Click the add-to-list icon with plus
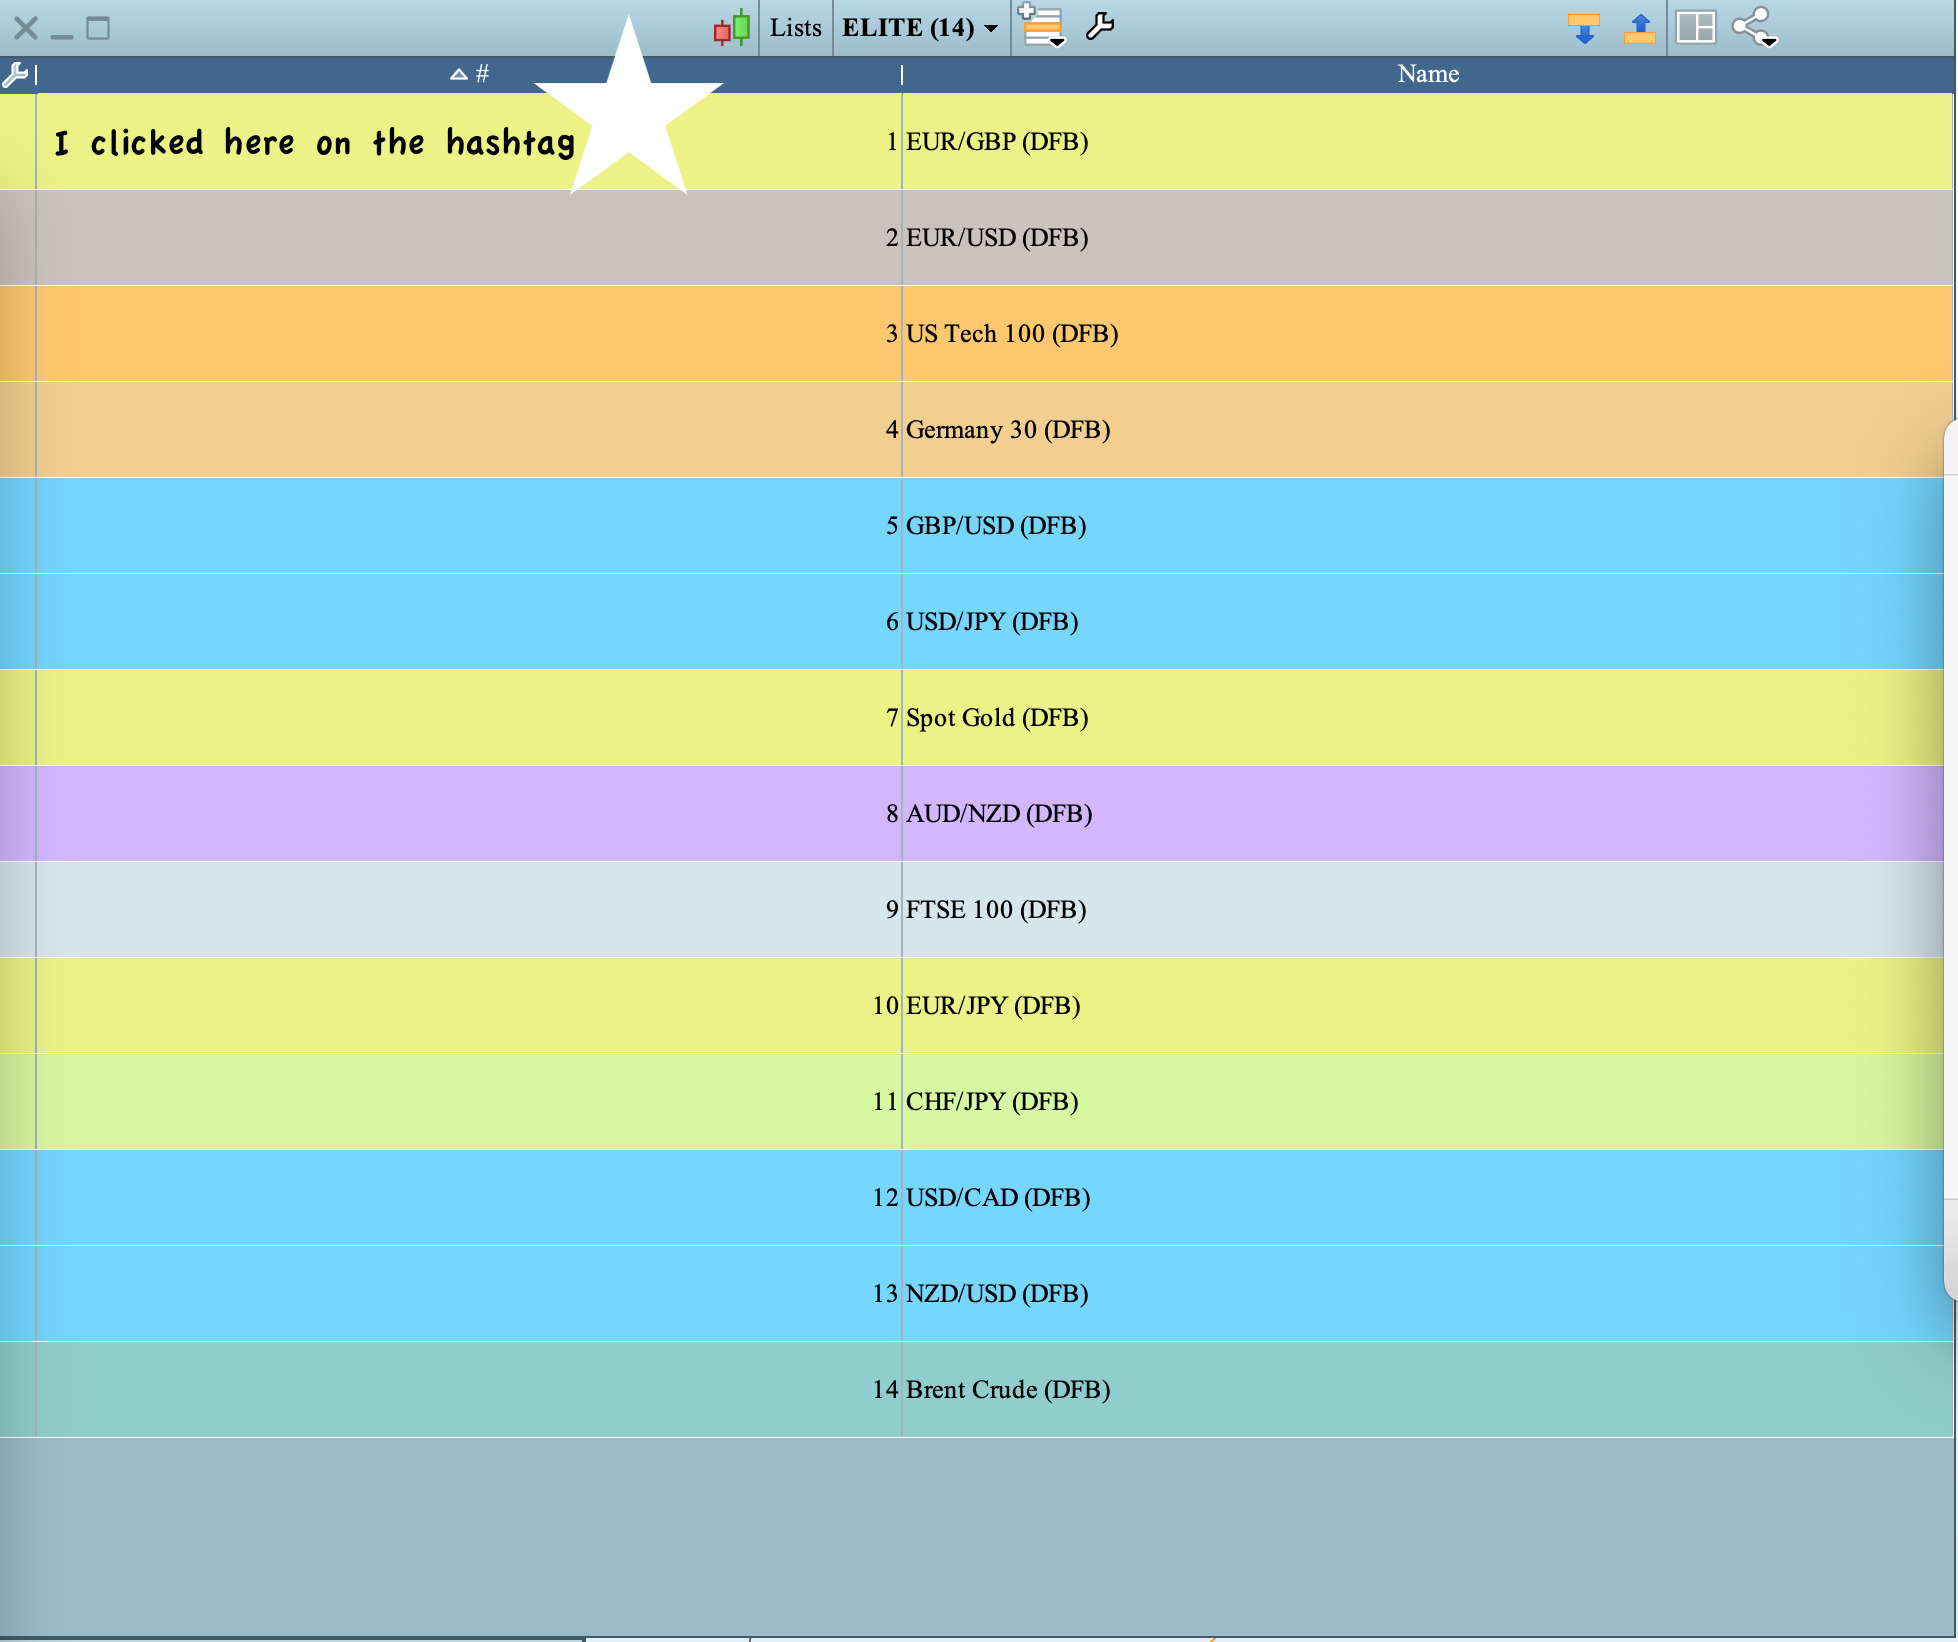This screenshot has width=1958, height=1642. tap(1041, 27)
